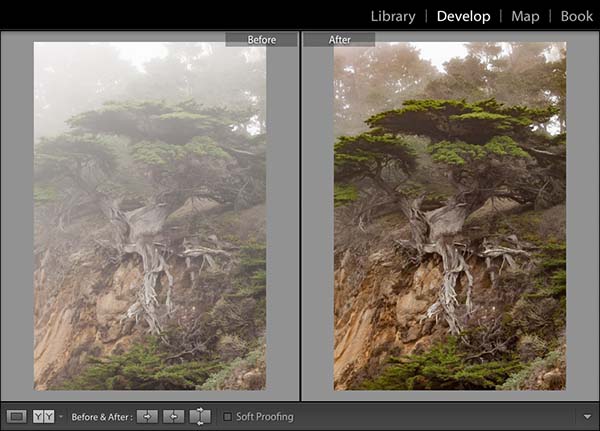
Task: Copy After settings to Before
Action: click(x=174, y=416)
